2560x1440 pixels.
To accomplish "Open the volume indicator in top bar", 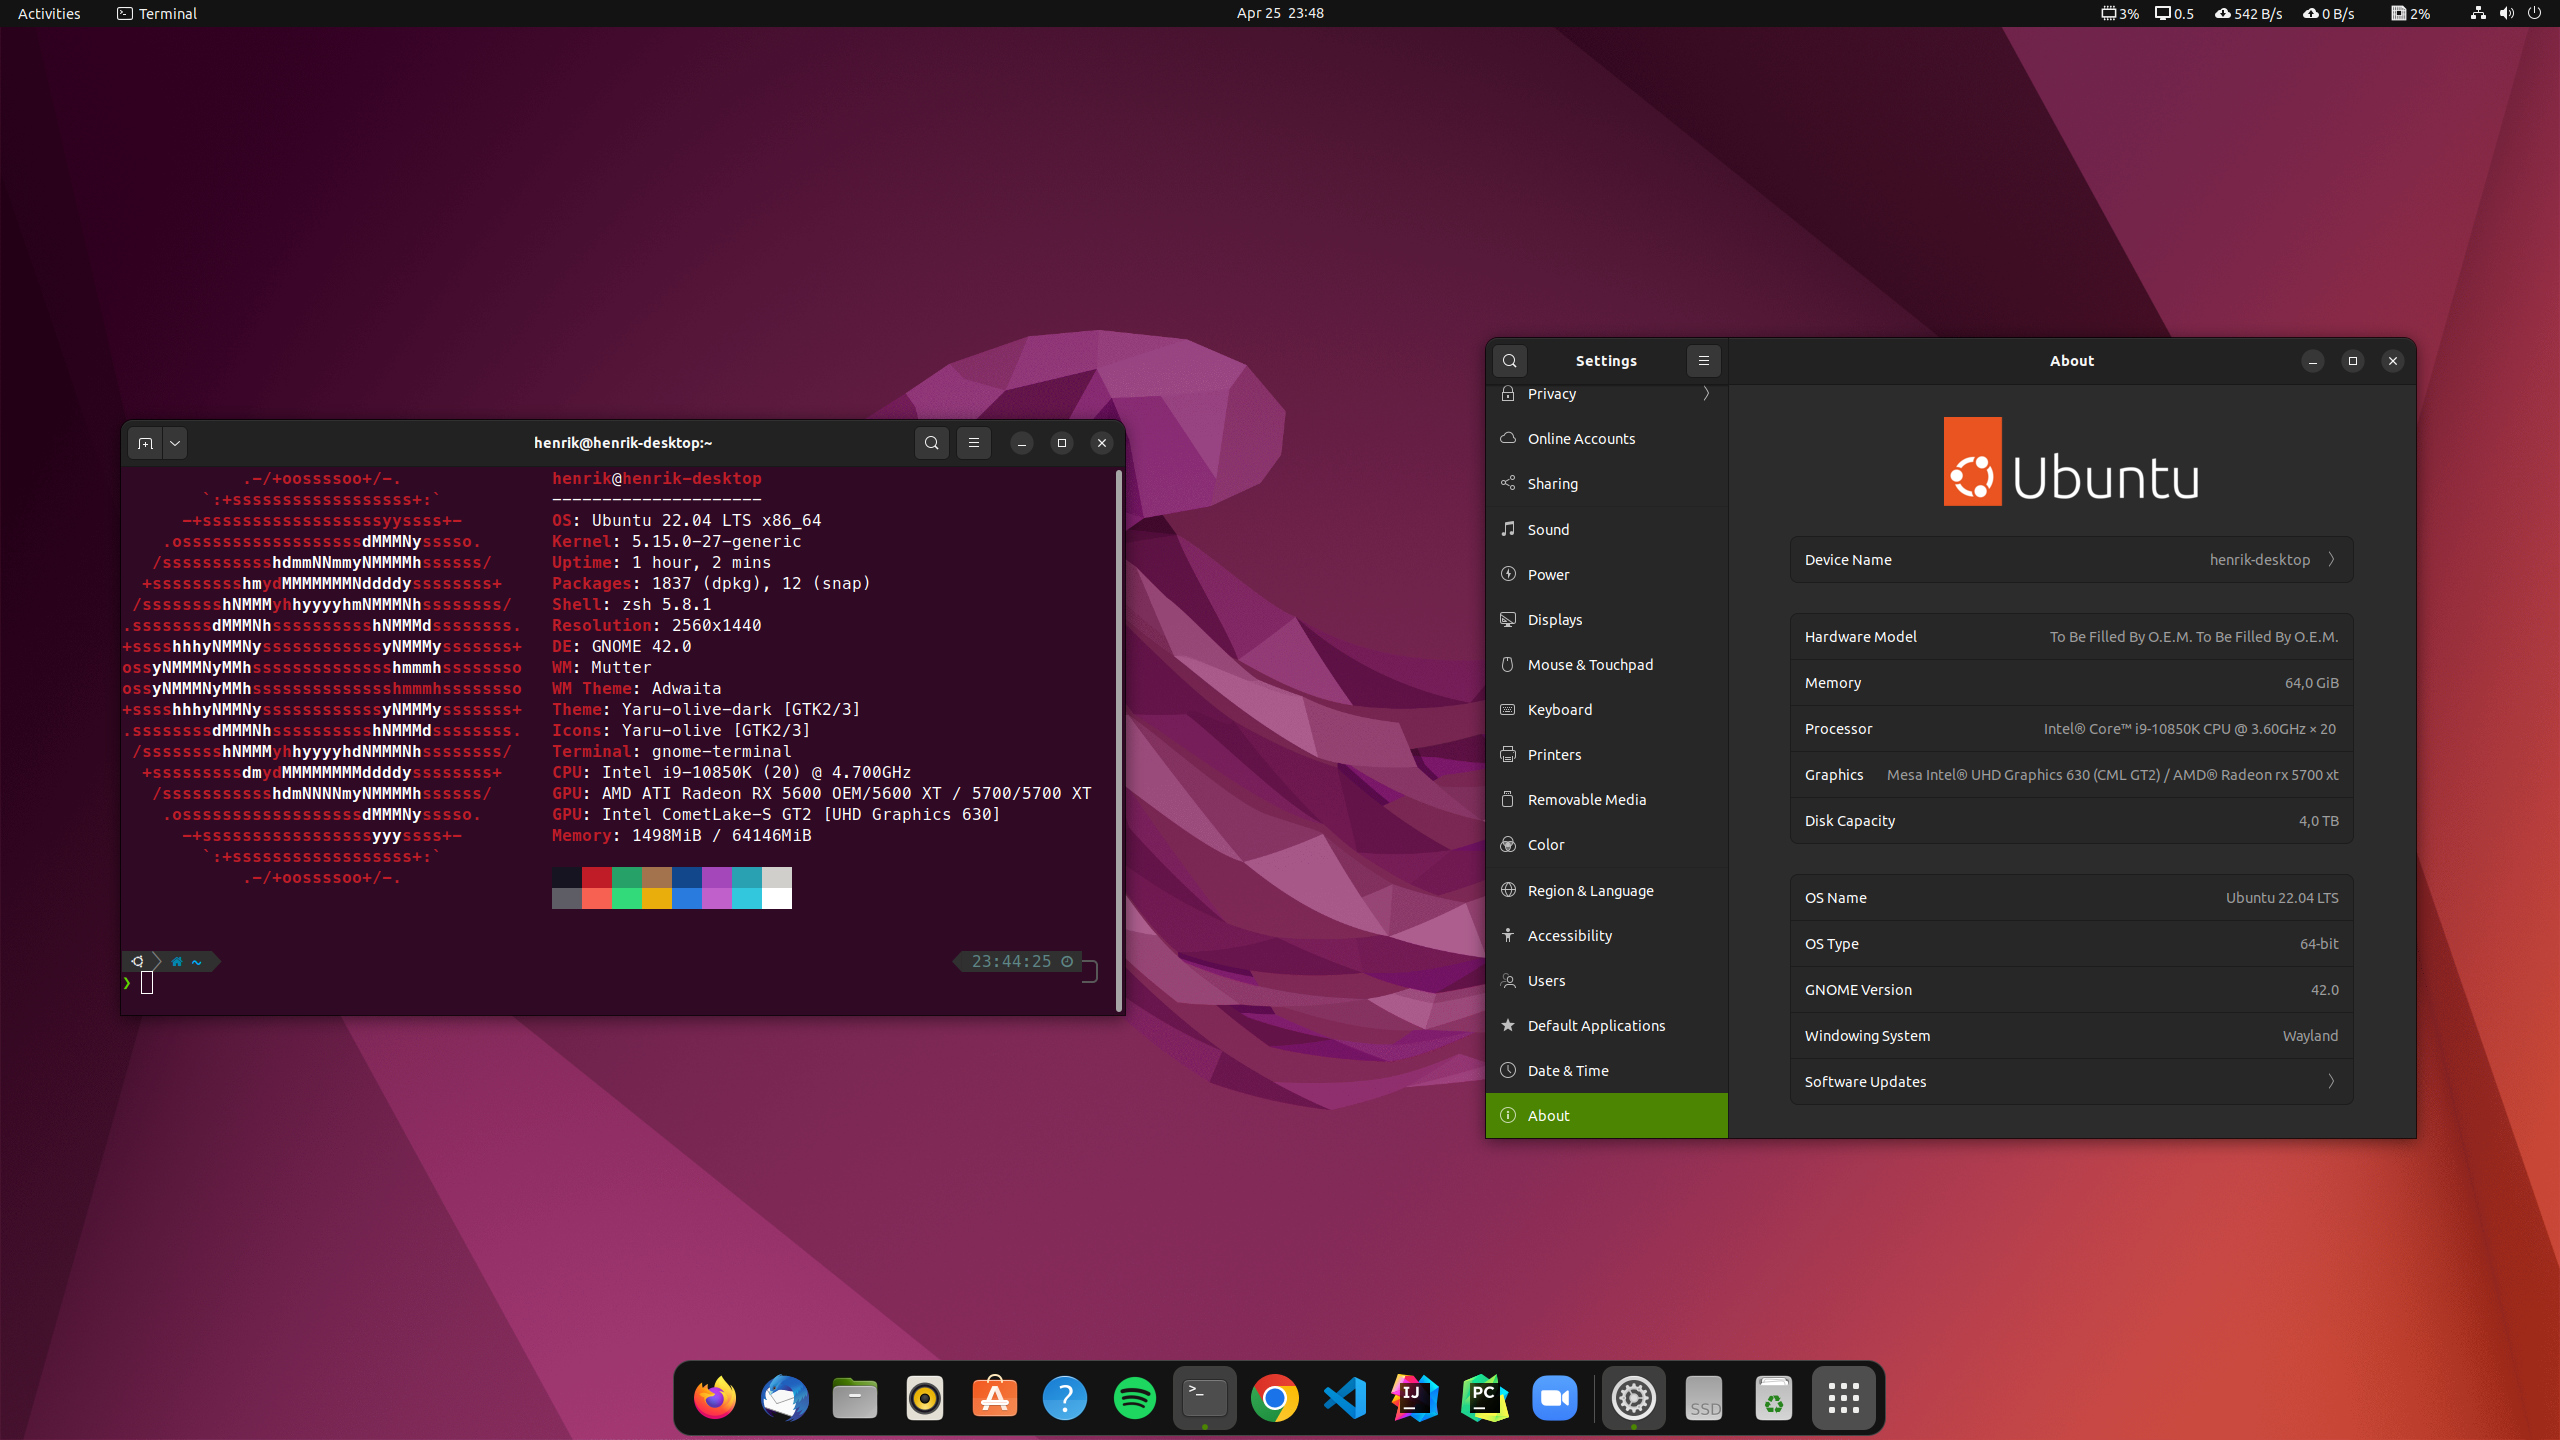I will [x=2506, y=14].
